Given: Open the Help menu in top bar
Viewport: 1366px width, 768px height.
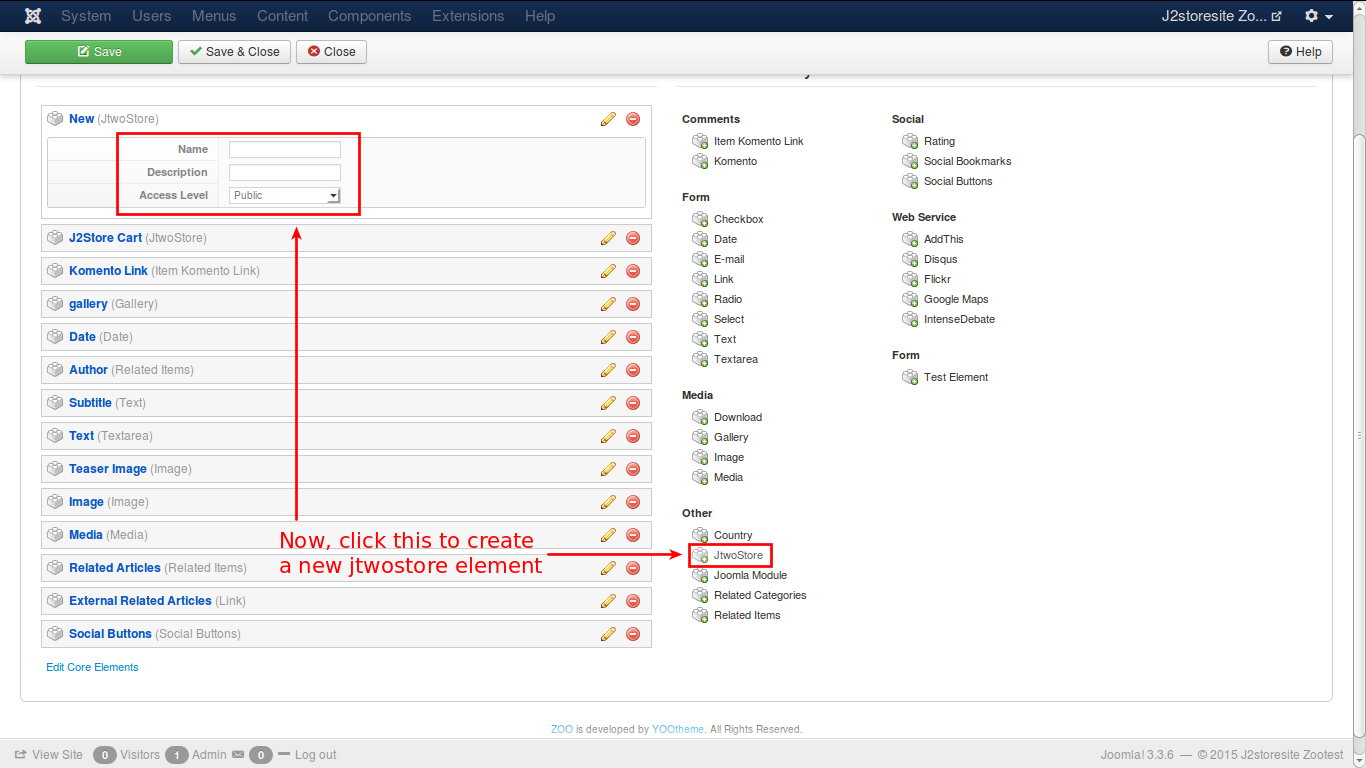Looking at the screenshot, I should pyautogui.click(x=540, y=16).
